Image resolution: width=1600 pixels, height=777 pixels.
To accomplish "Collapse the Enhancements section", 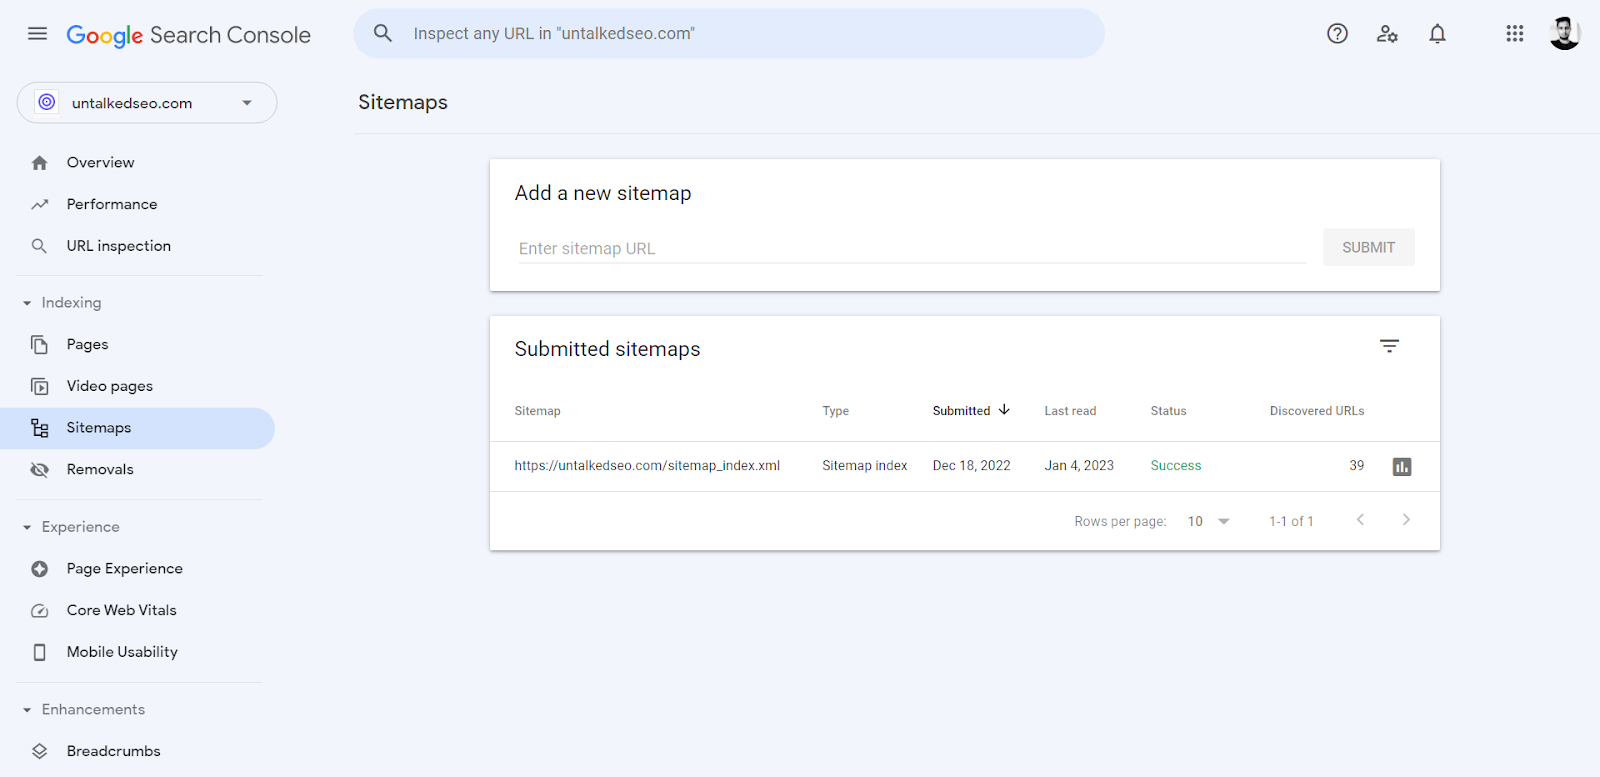I will click(27, 710).
